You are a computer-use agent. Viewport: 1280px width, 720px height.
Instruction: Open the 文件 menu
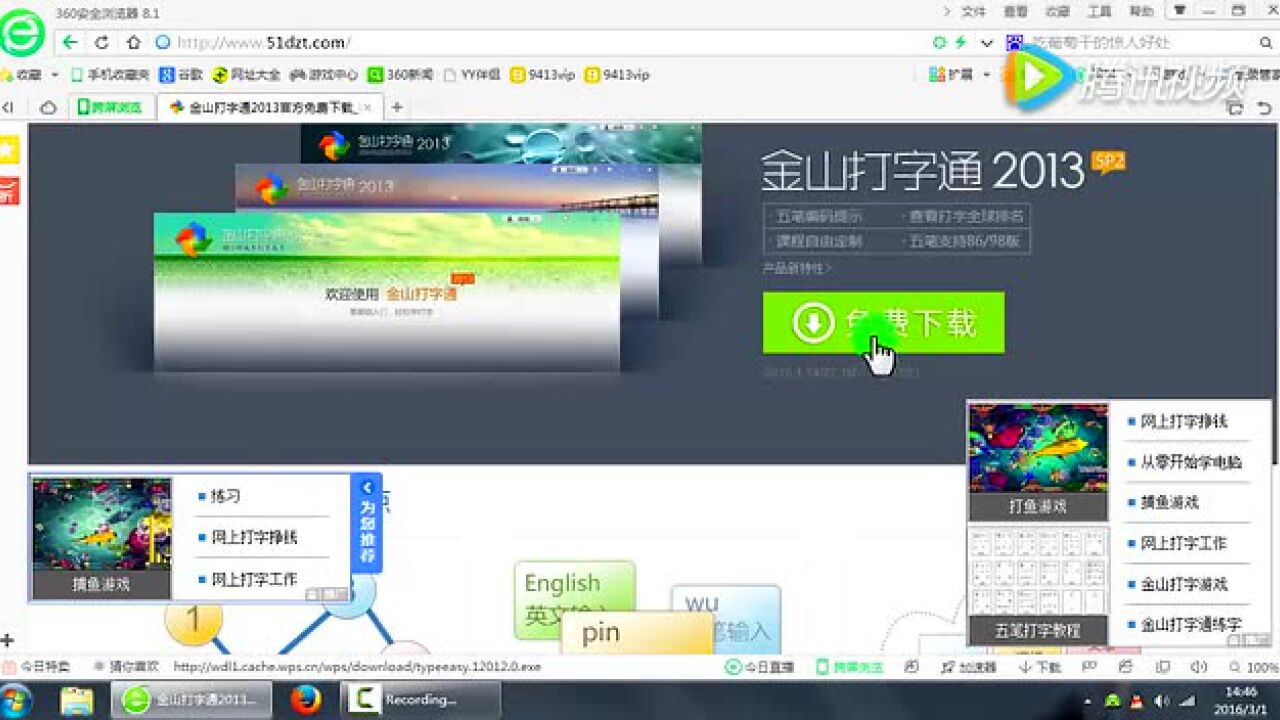click(973, 12)
